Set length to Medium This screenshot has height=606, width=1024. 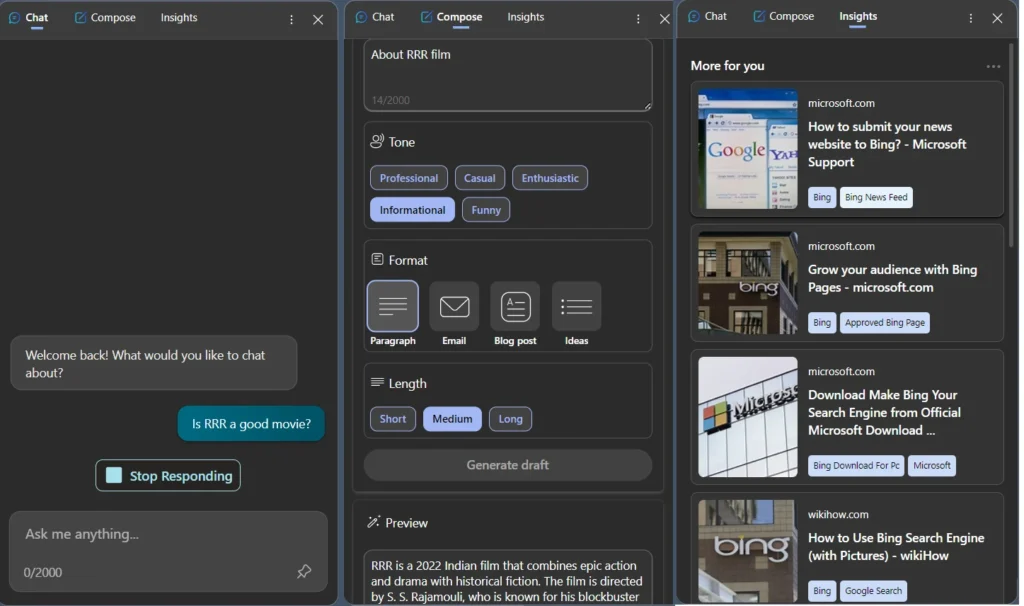click(x=452, y=419)
